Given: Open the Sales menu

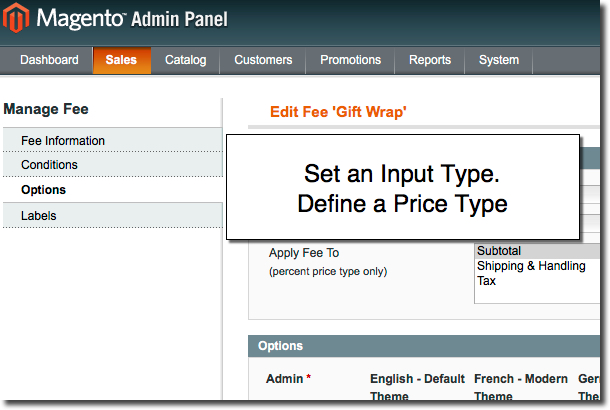Looking at the screenshot, I should pyautogui.click(x=121, y=60).
